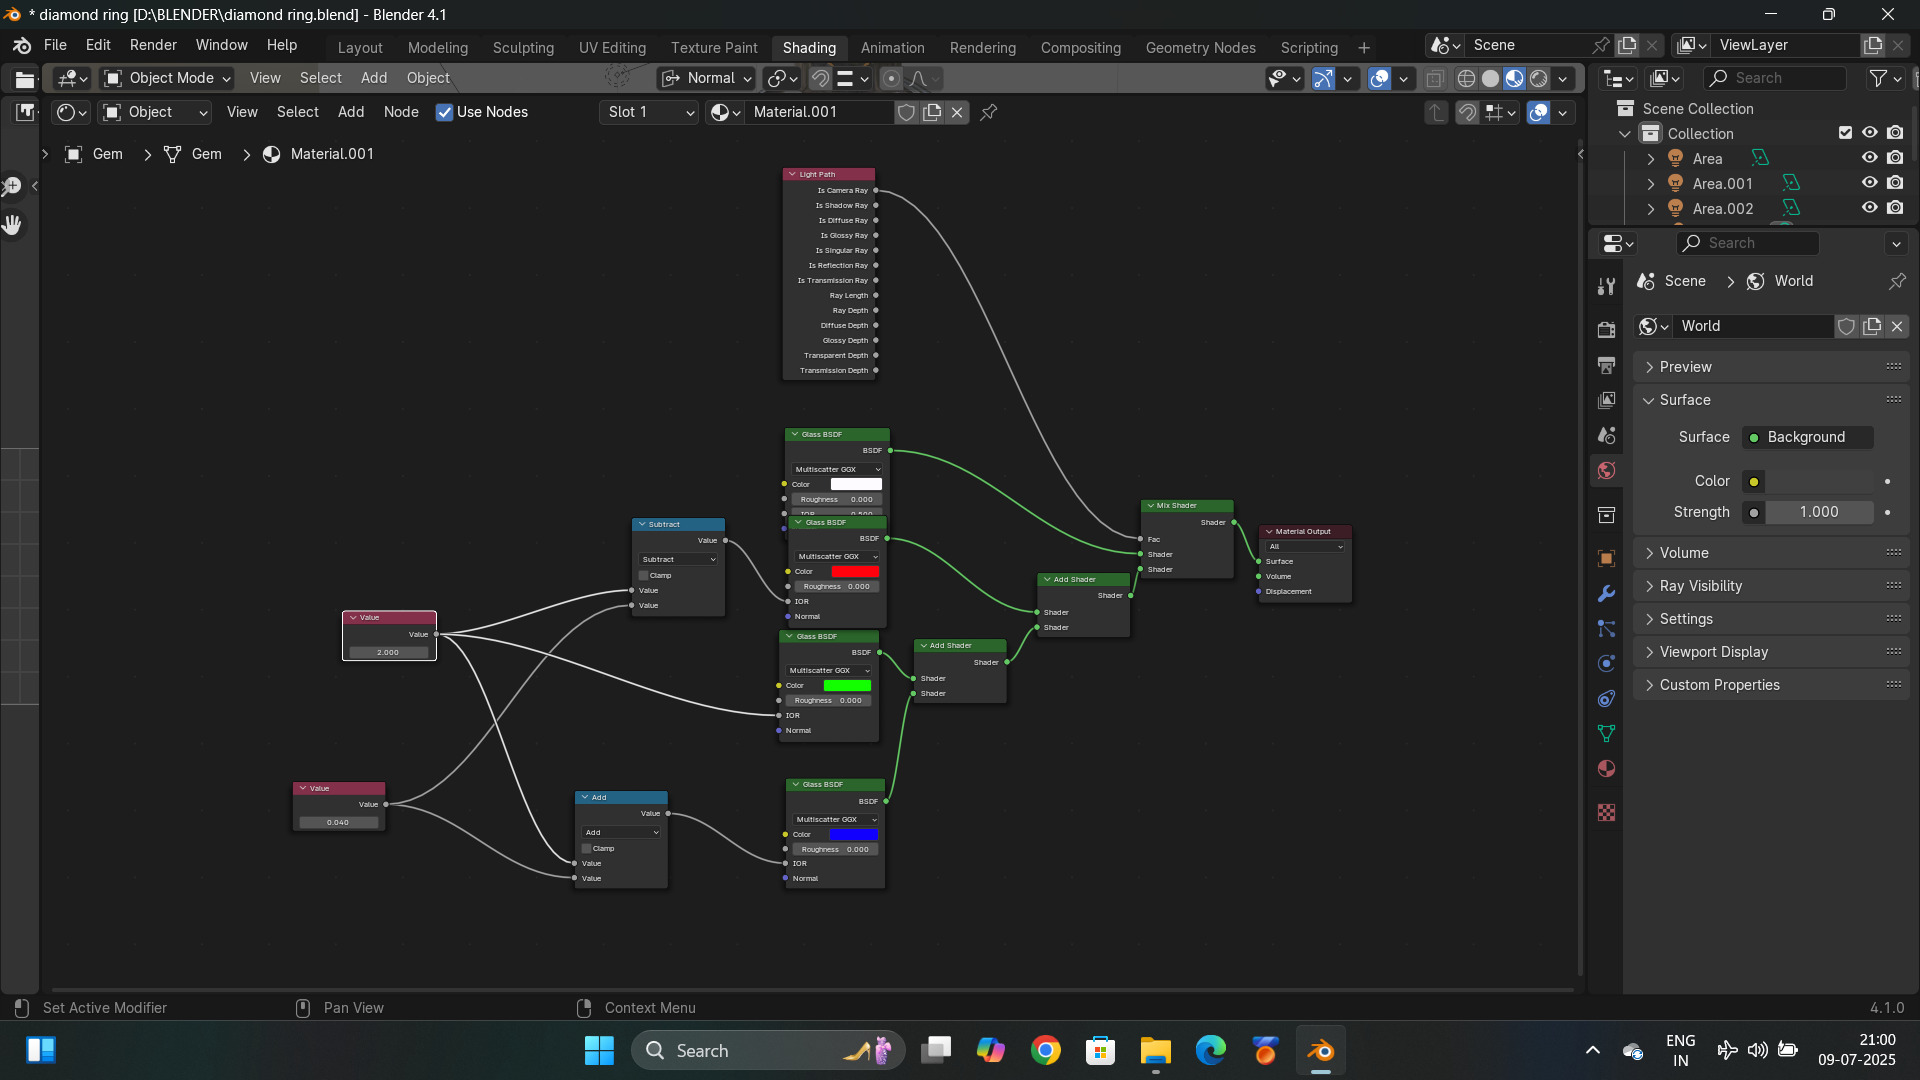
Task: Hide the Area.001 light in viewport
Action: 1869,183
